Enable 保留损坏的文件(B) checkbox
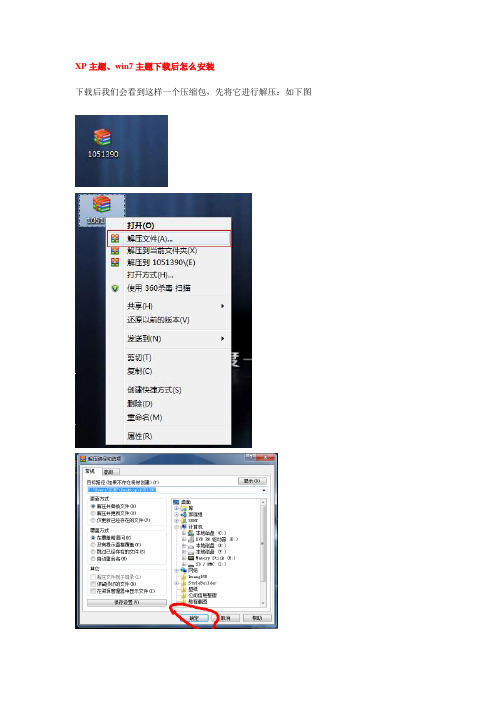The image size is (496, 702). tap(93, 584)
